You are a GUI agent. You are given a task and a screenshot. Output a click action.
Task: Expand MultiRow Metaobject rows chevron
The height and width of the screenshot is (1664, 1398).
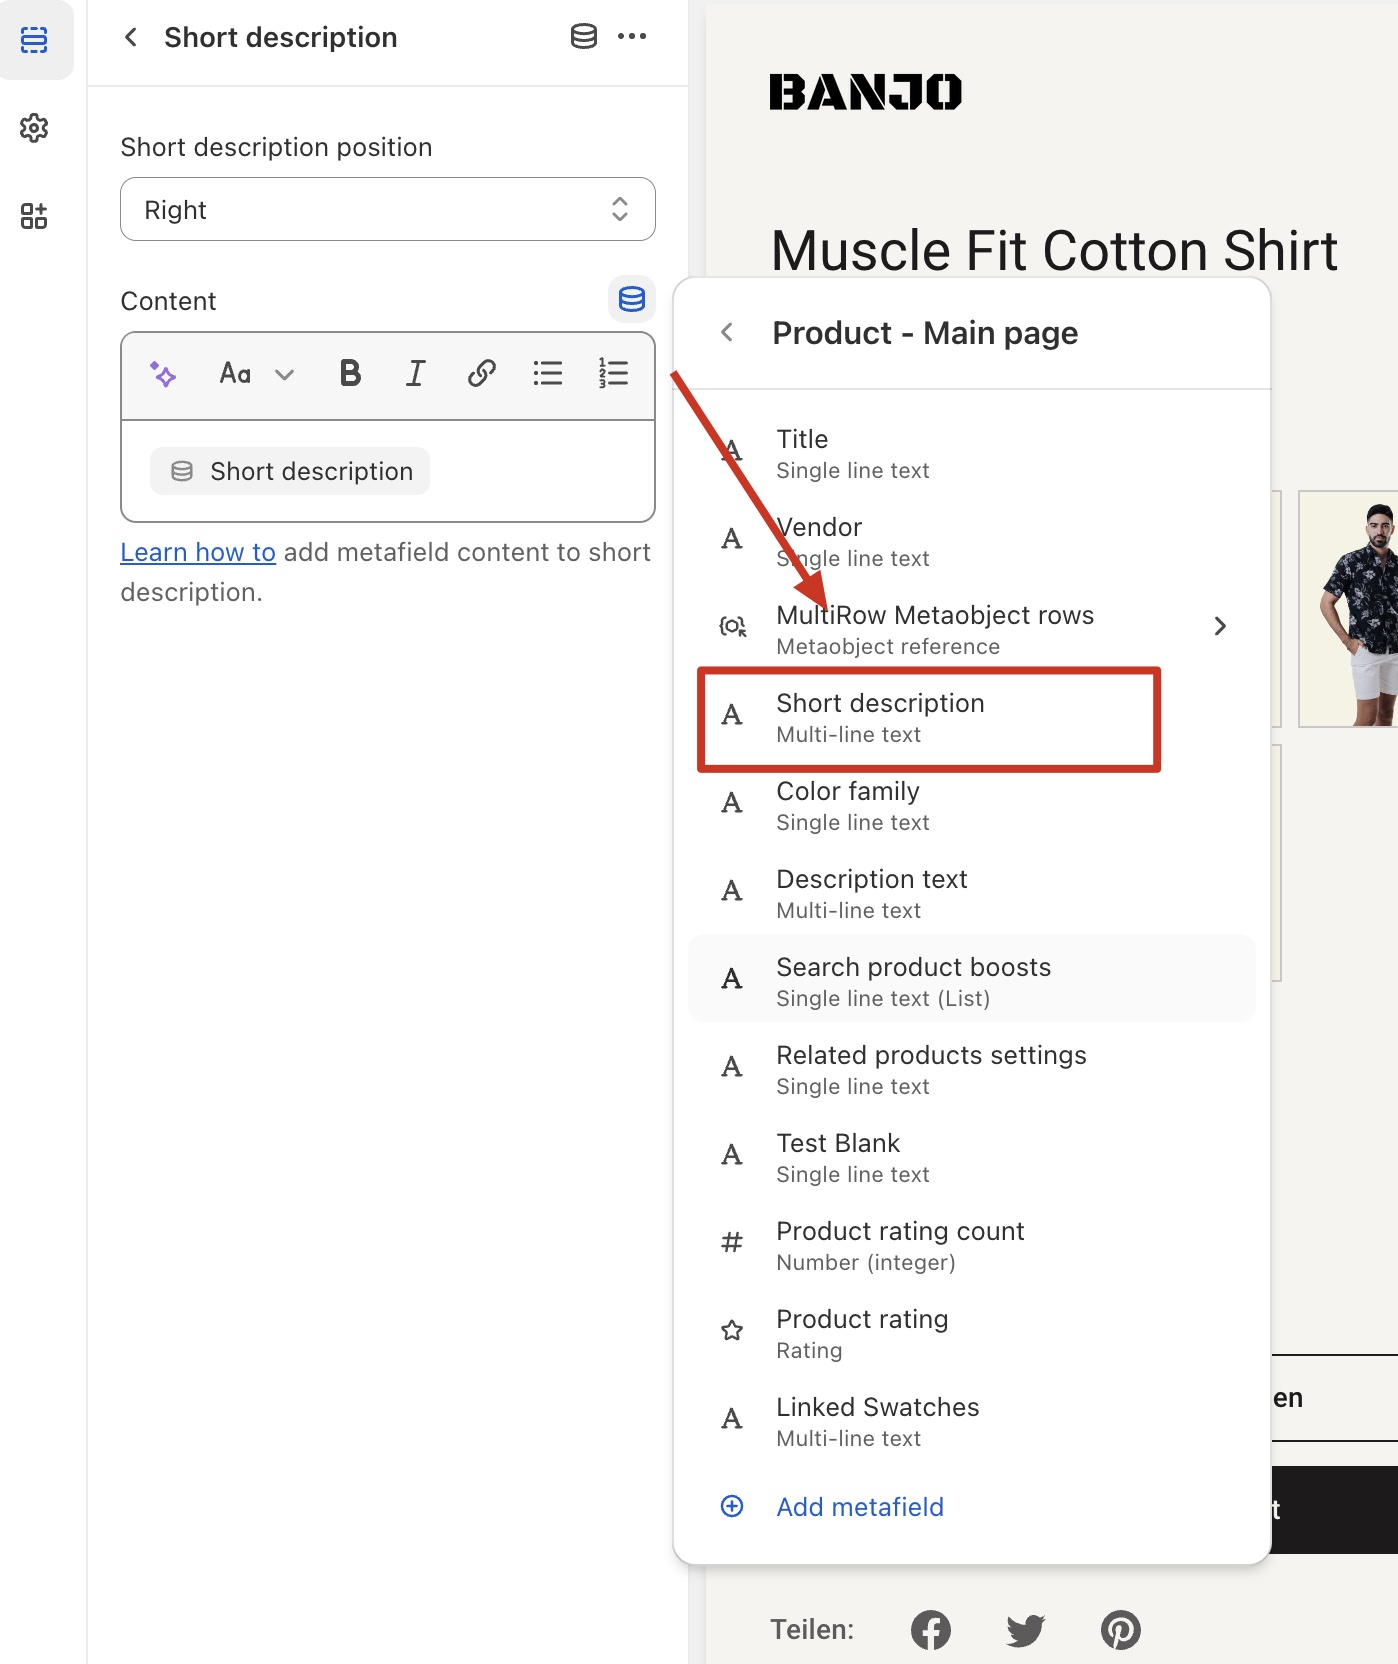pos(1220,626)
